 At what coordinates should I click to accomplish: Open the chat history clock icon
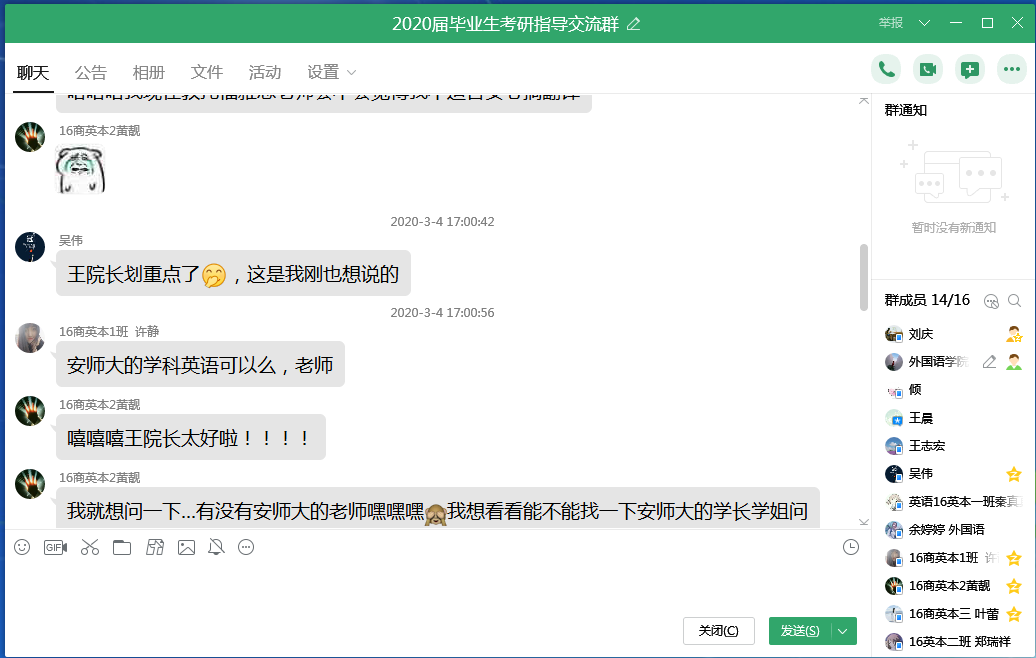click(851, 547)
